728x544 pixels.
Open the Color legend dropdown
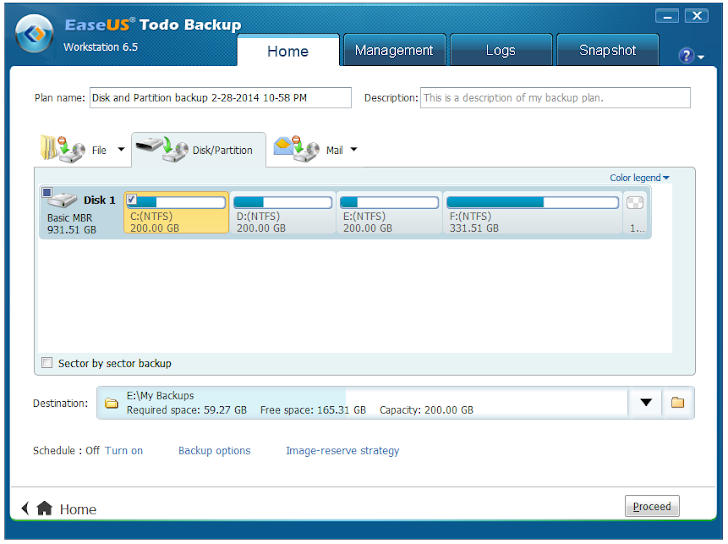click(x=639, y=178)
